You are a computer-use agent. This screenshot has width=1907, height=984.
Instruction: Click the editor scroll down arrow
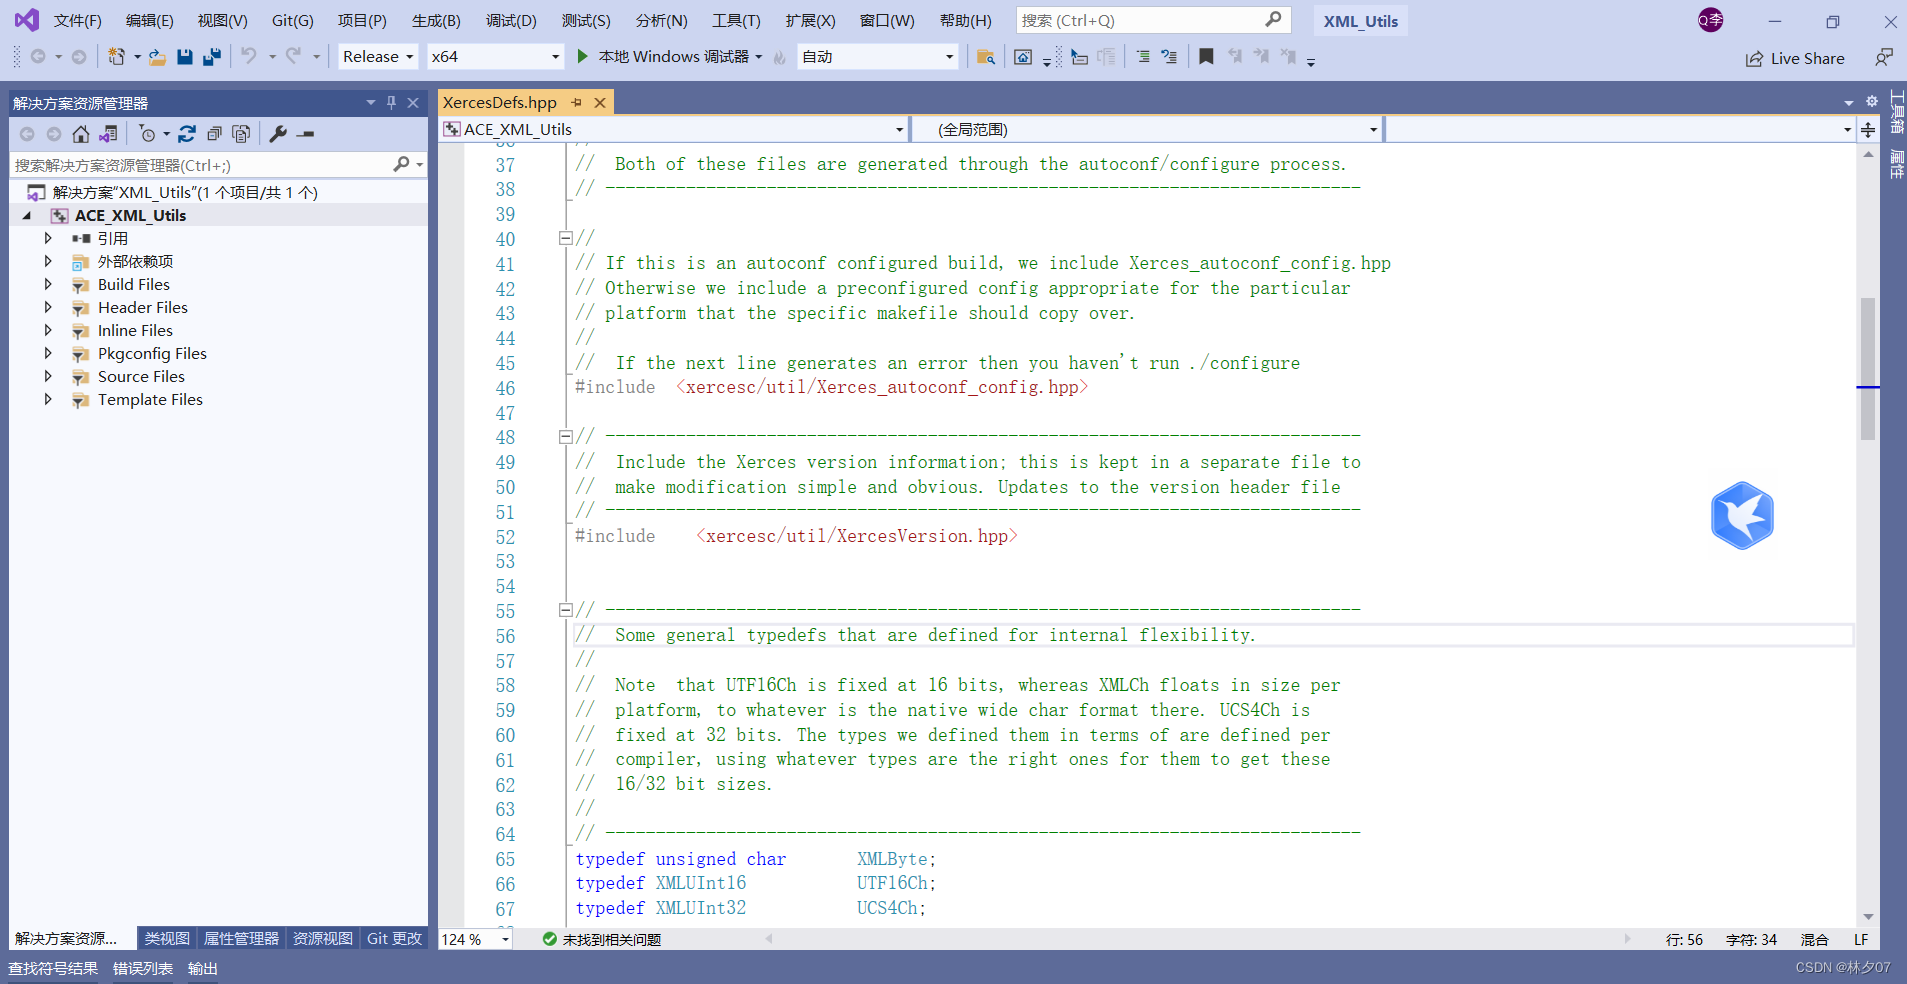click(x=1868, y=917)
